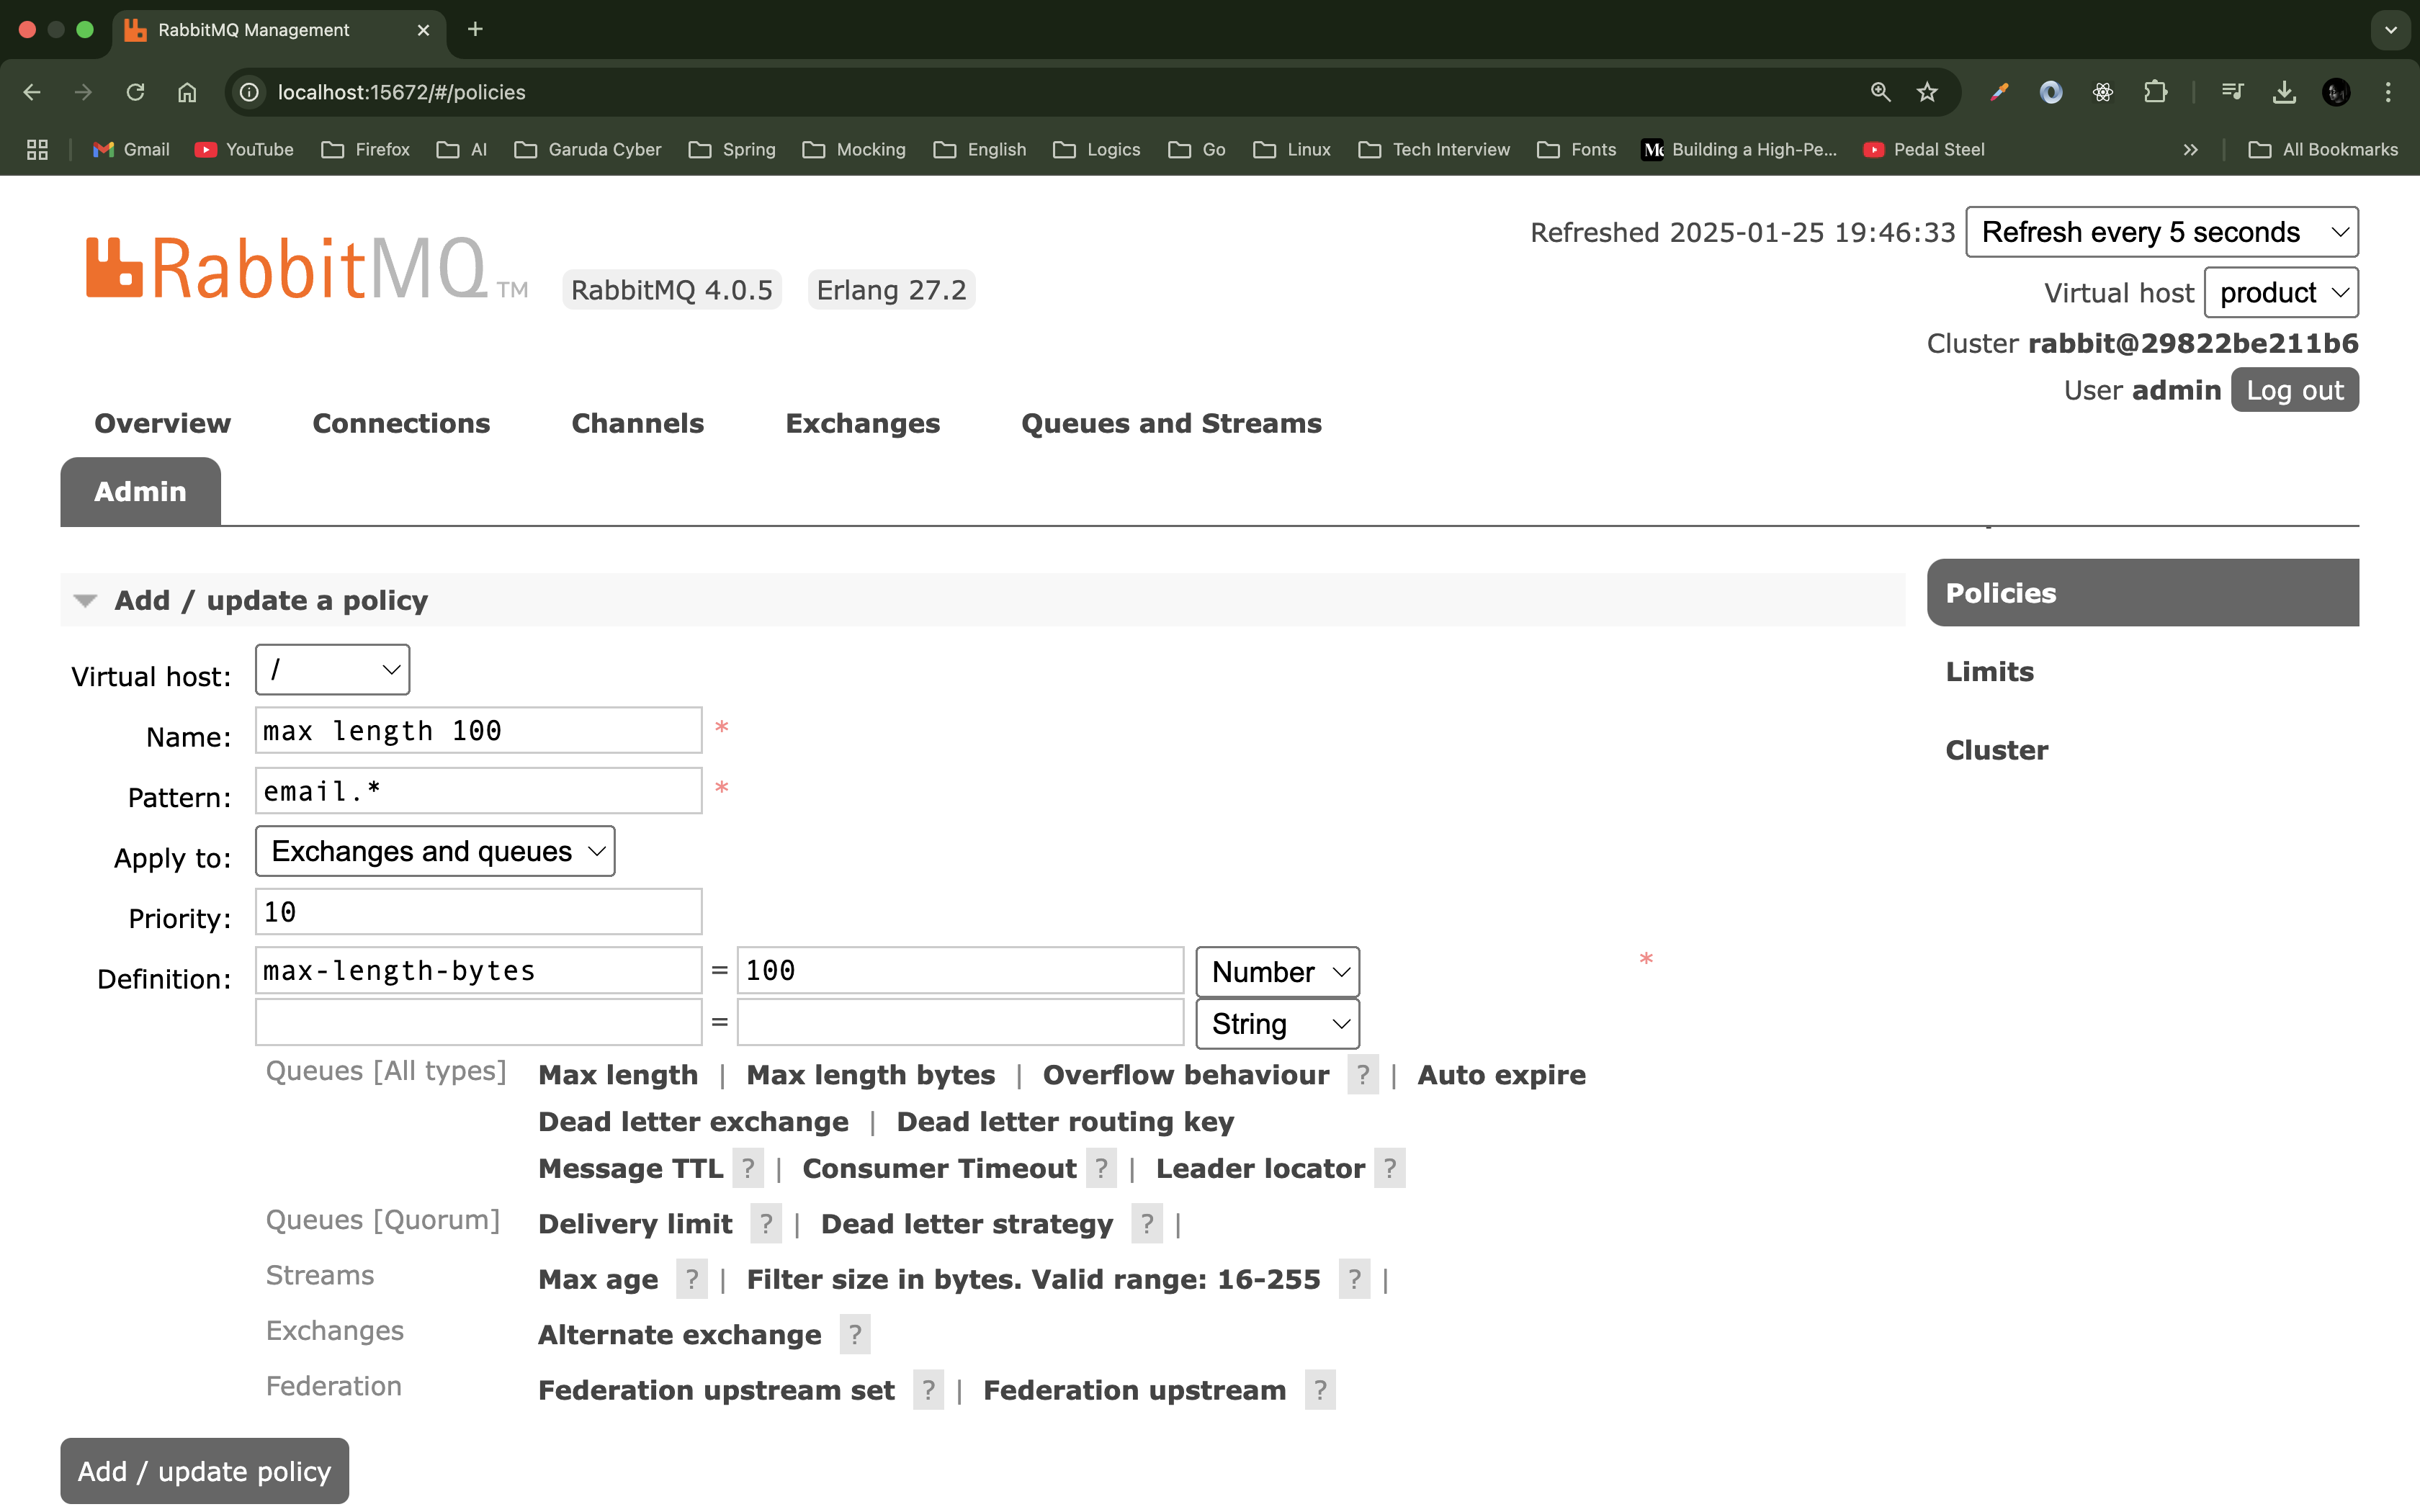
Task: Click the Pattern input field
Action: 479,791
